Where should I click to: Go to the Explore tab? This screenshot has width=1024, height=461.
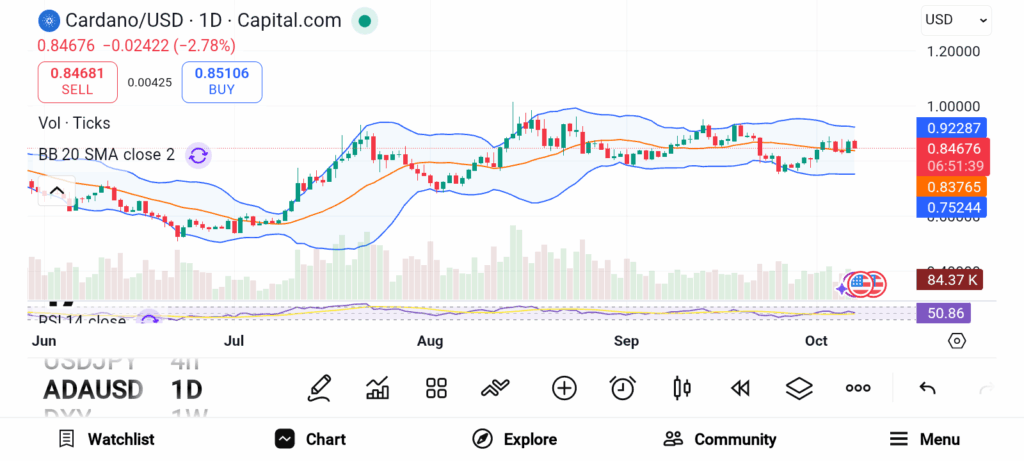[x=514, y=439]
